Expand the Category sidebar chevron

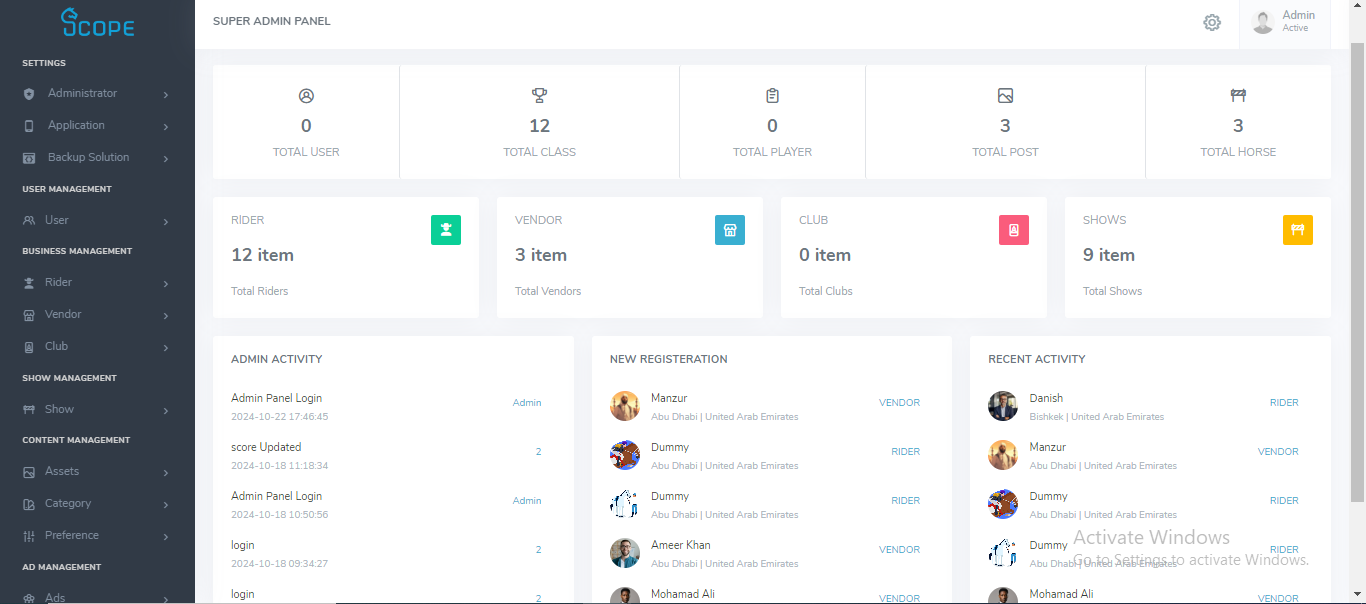(x=165, y=505)
